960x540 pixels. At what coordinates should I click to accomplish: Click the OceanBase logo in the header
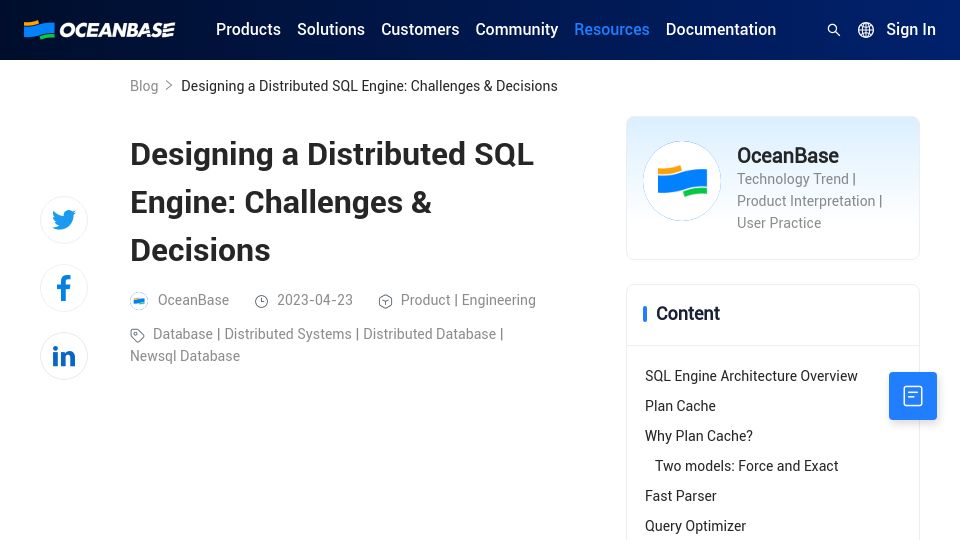(99, 29)
